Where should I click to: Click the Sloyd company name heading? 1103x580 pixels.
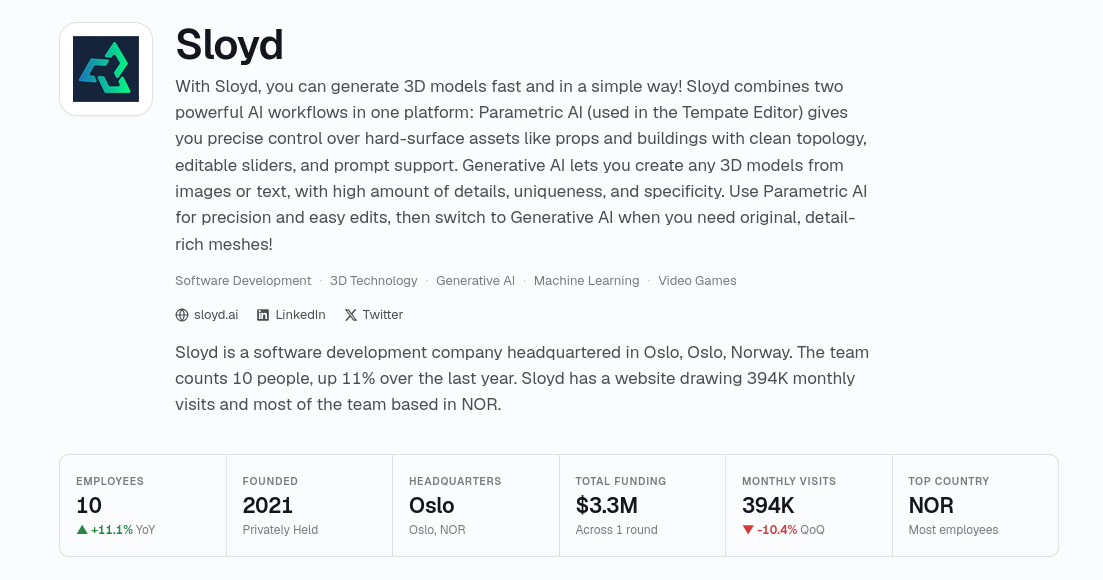tap(229, 44)
